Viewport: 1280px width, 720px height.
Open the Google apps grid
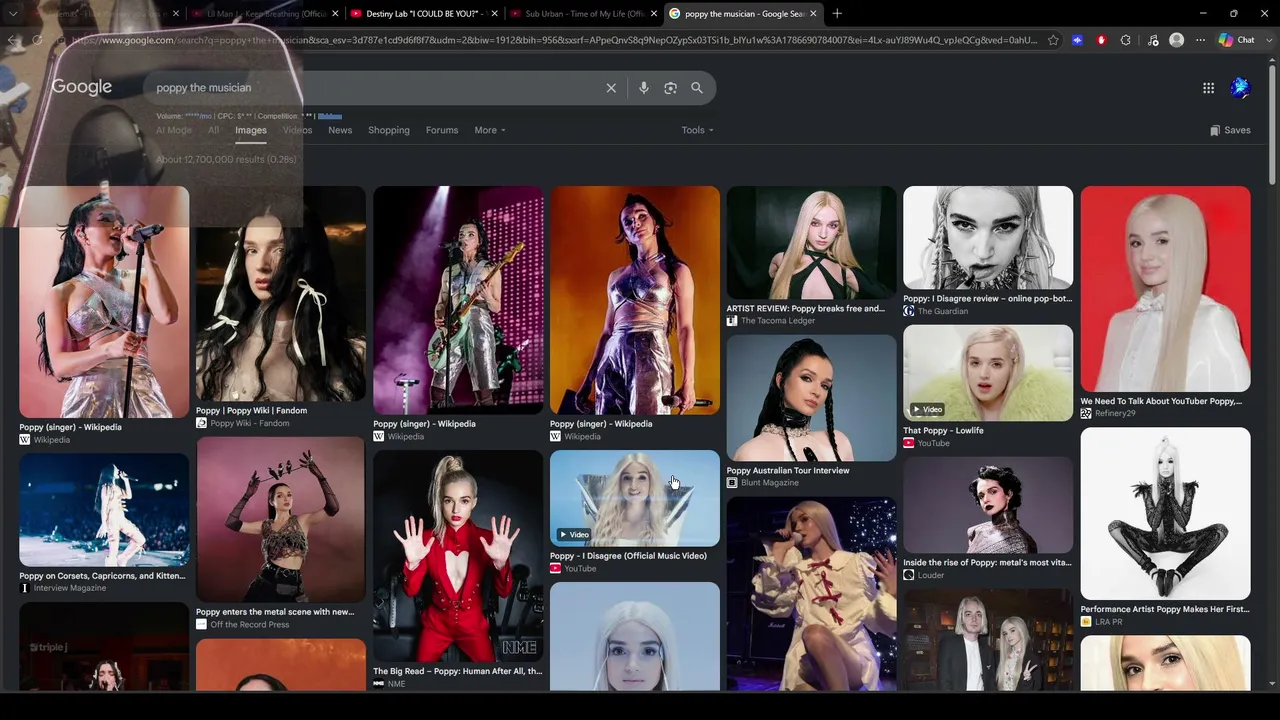pyautogui.click(x=1208, y=88)
